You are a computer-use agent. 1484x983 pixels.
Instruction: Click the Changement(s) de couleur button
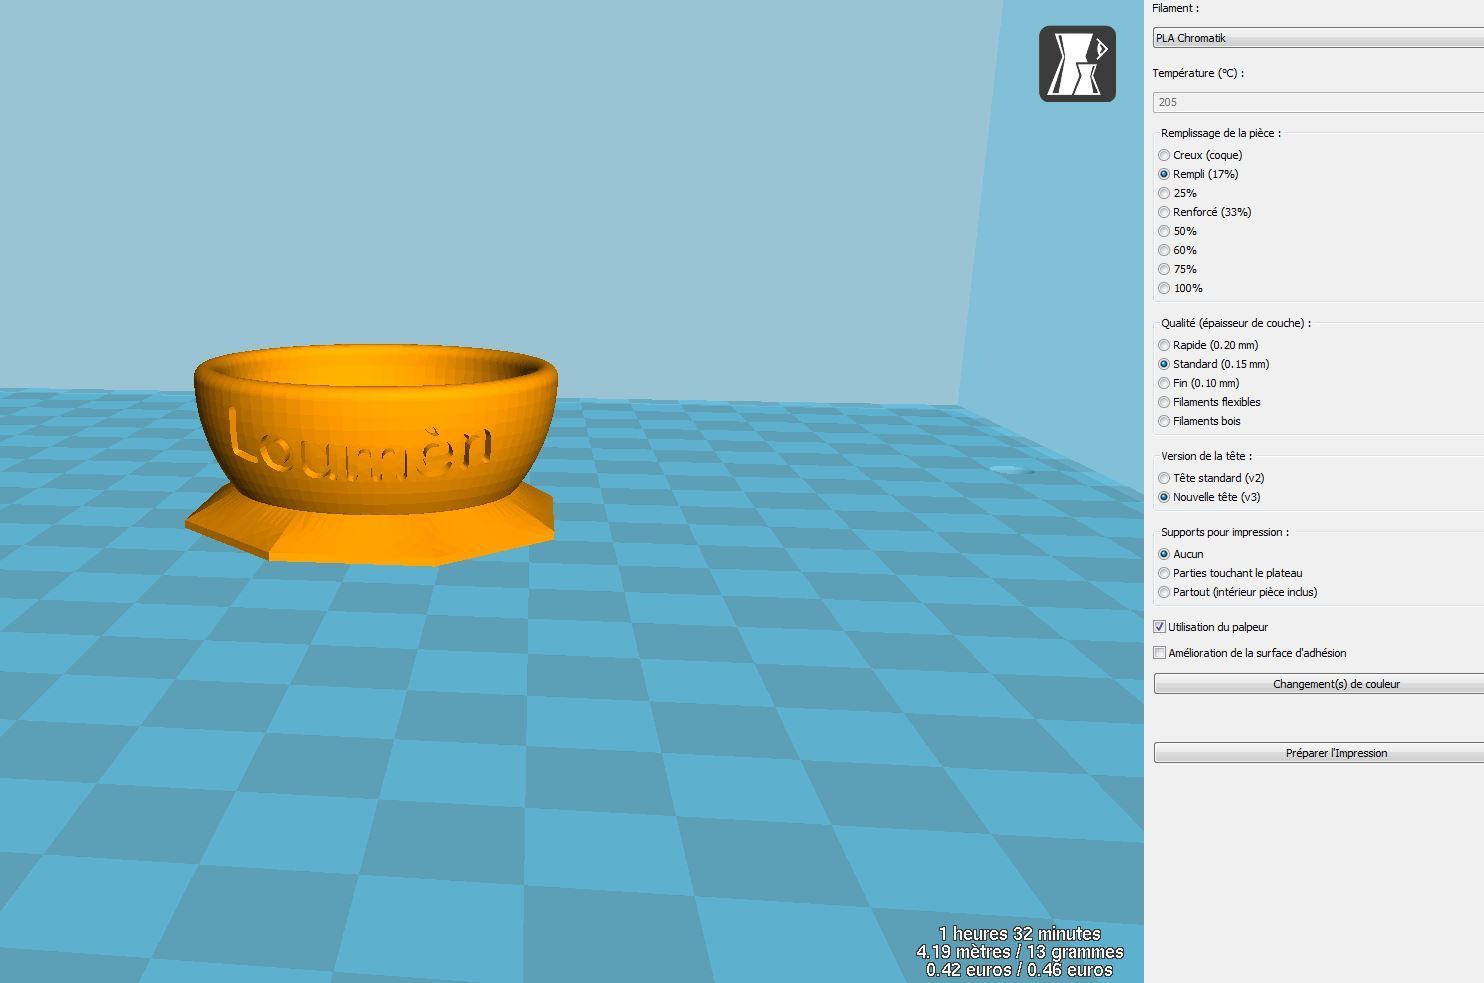(1319, 684)
